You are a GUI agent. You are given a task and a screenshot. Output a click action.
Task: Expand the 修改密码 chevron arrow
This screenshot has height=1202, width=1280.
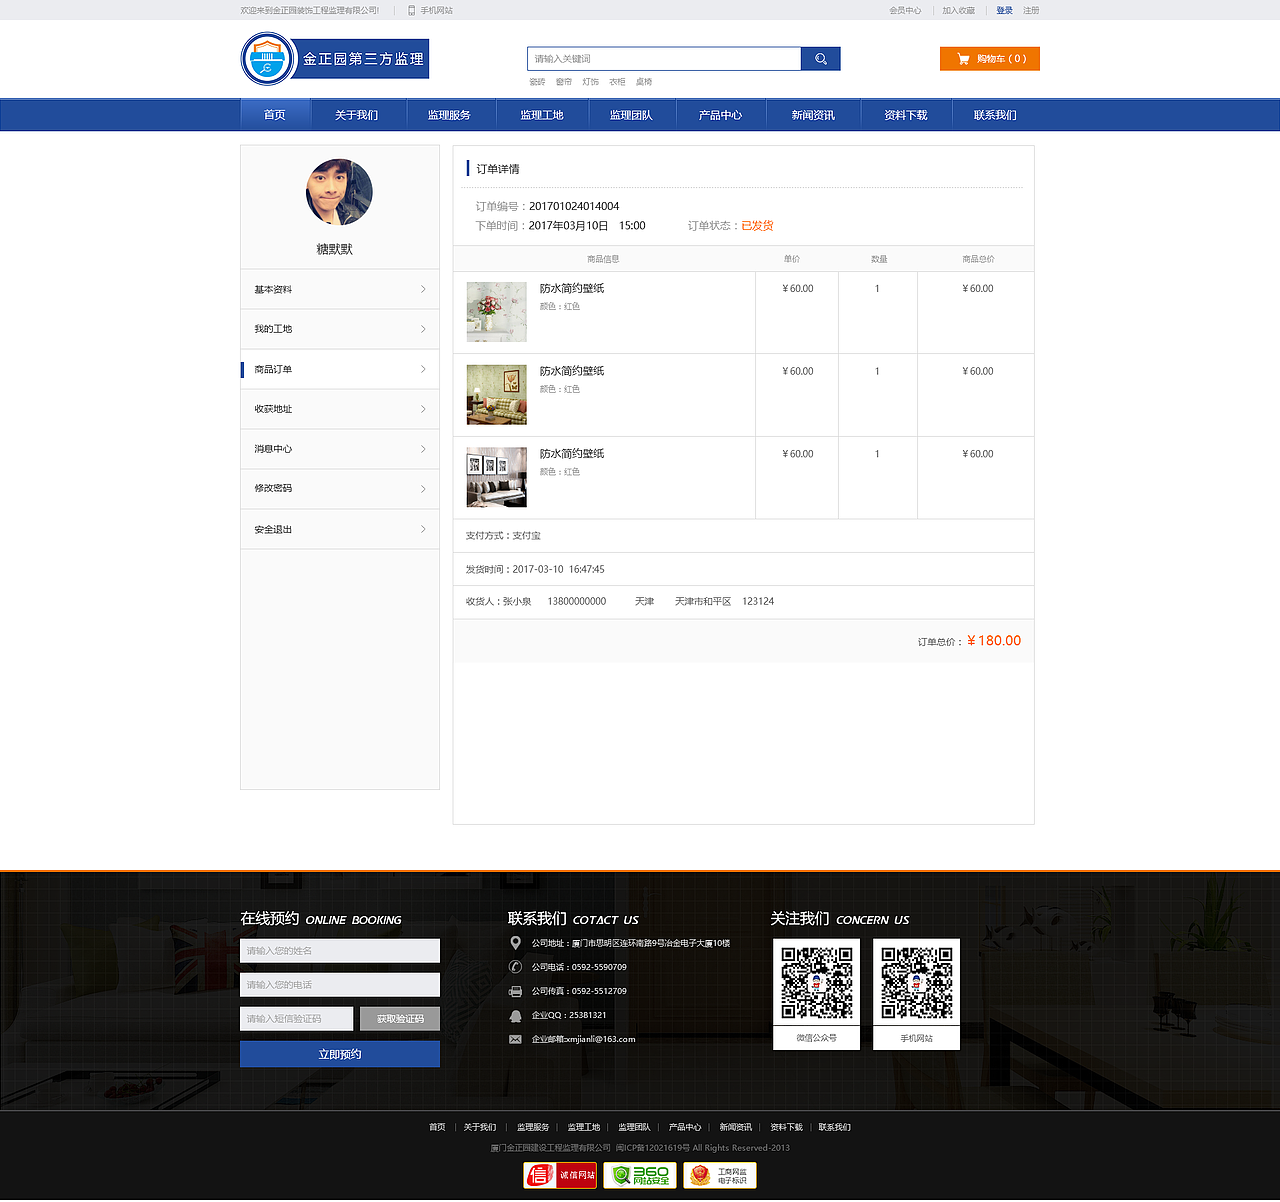point(423,489)
